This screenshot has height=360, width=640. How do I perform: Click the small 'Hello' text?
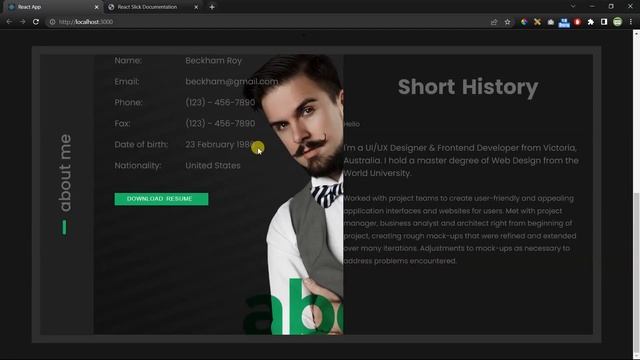[352, 124]
